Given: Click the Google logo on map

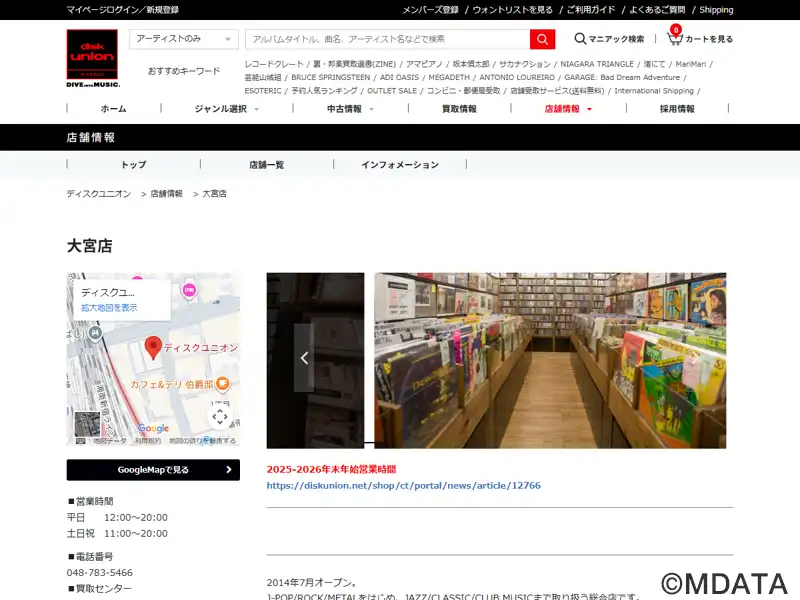Looking at the screenshot, I should point(153,428).
